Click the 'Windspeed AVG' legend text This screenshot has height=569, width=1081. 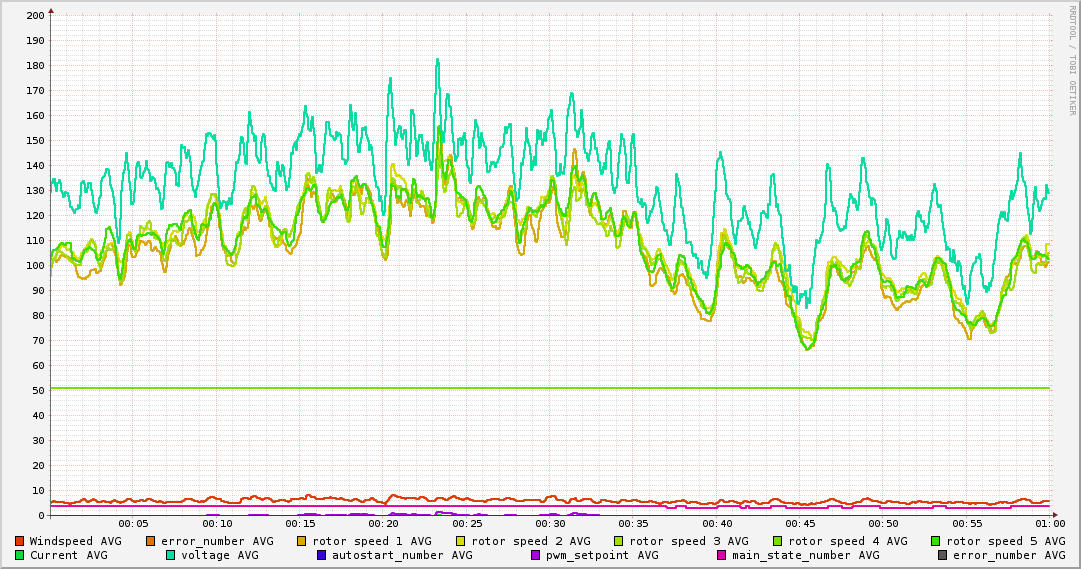coord(75,541)
